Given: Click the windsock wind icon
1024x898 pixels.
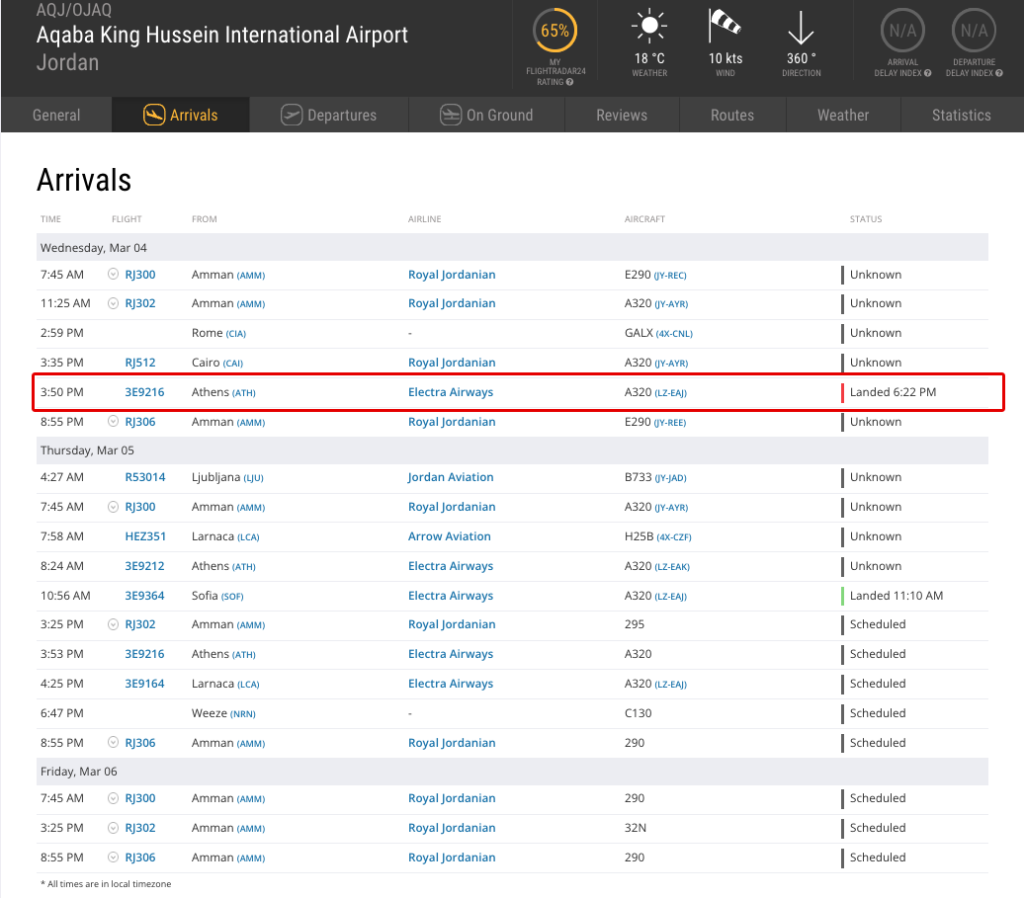Looking at the screenshot, I should 725,25.
